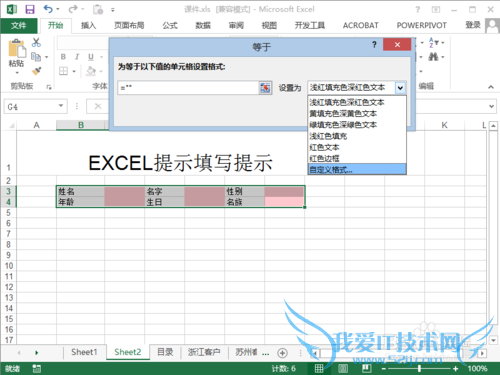Switch to the 开发工具 ribbon tab

[310, 26]
